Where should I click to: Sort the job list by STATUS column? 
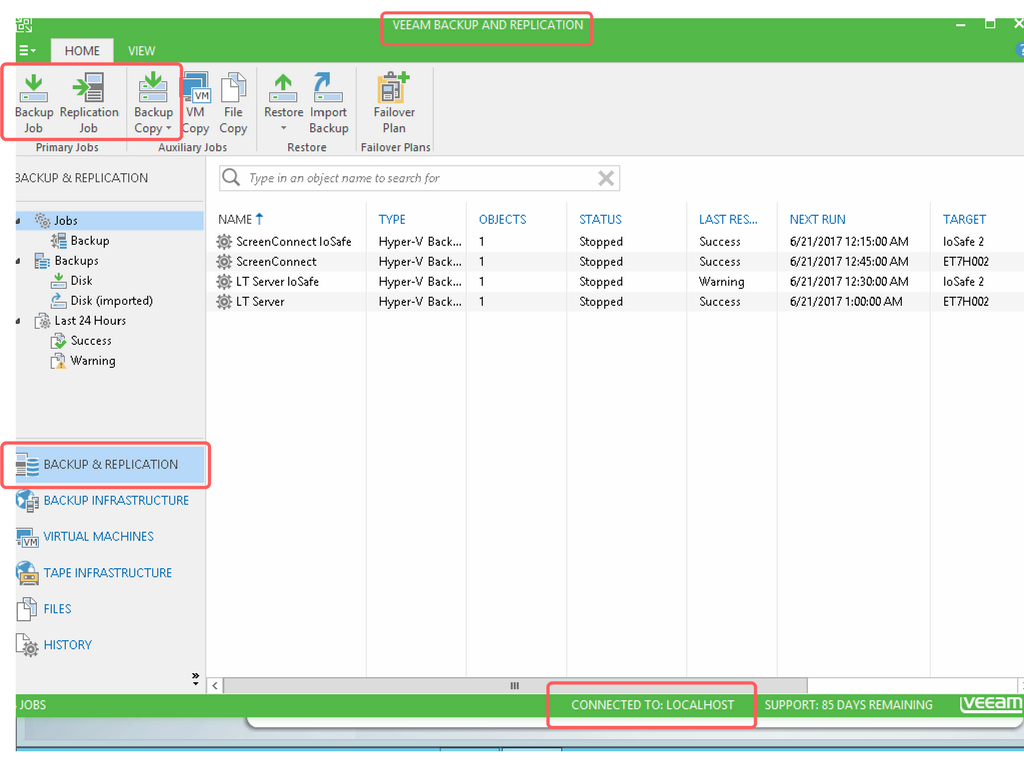600,219
